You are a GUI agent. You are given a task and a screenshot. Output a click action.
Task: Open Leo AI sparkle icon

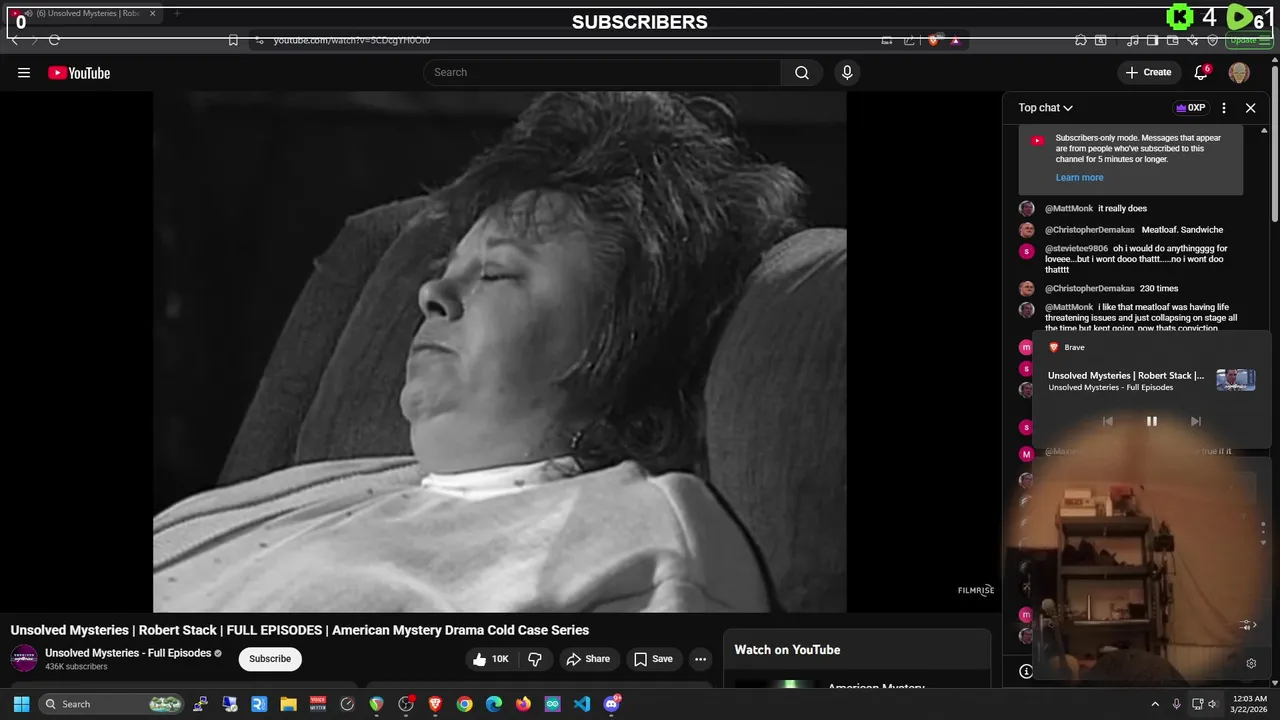(1193, 40)
